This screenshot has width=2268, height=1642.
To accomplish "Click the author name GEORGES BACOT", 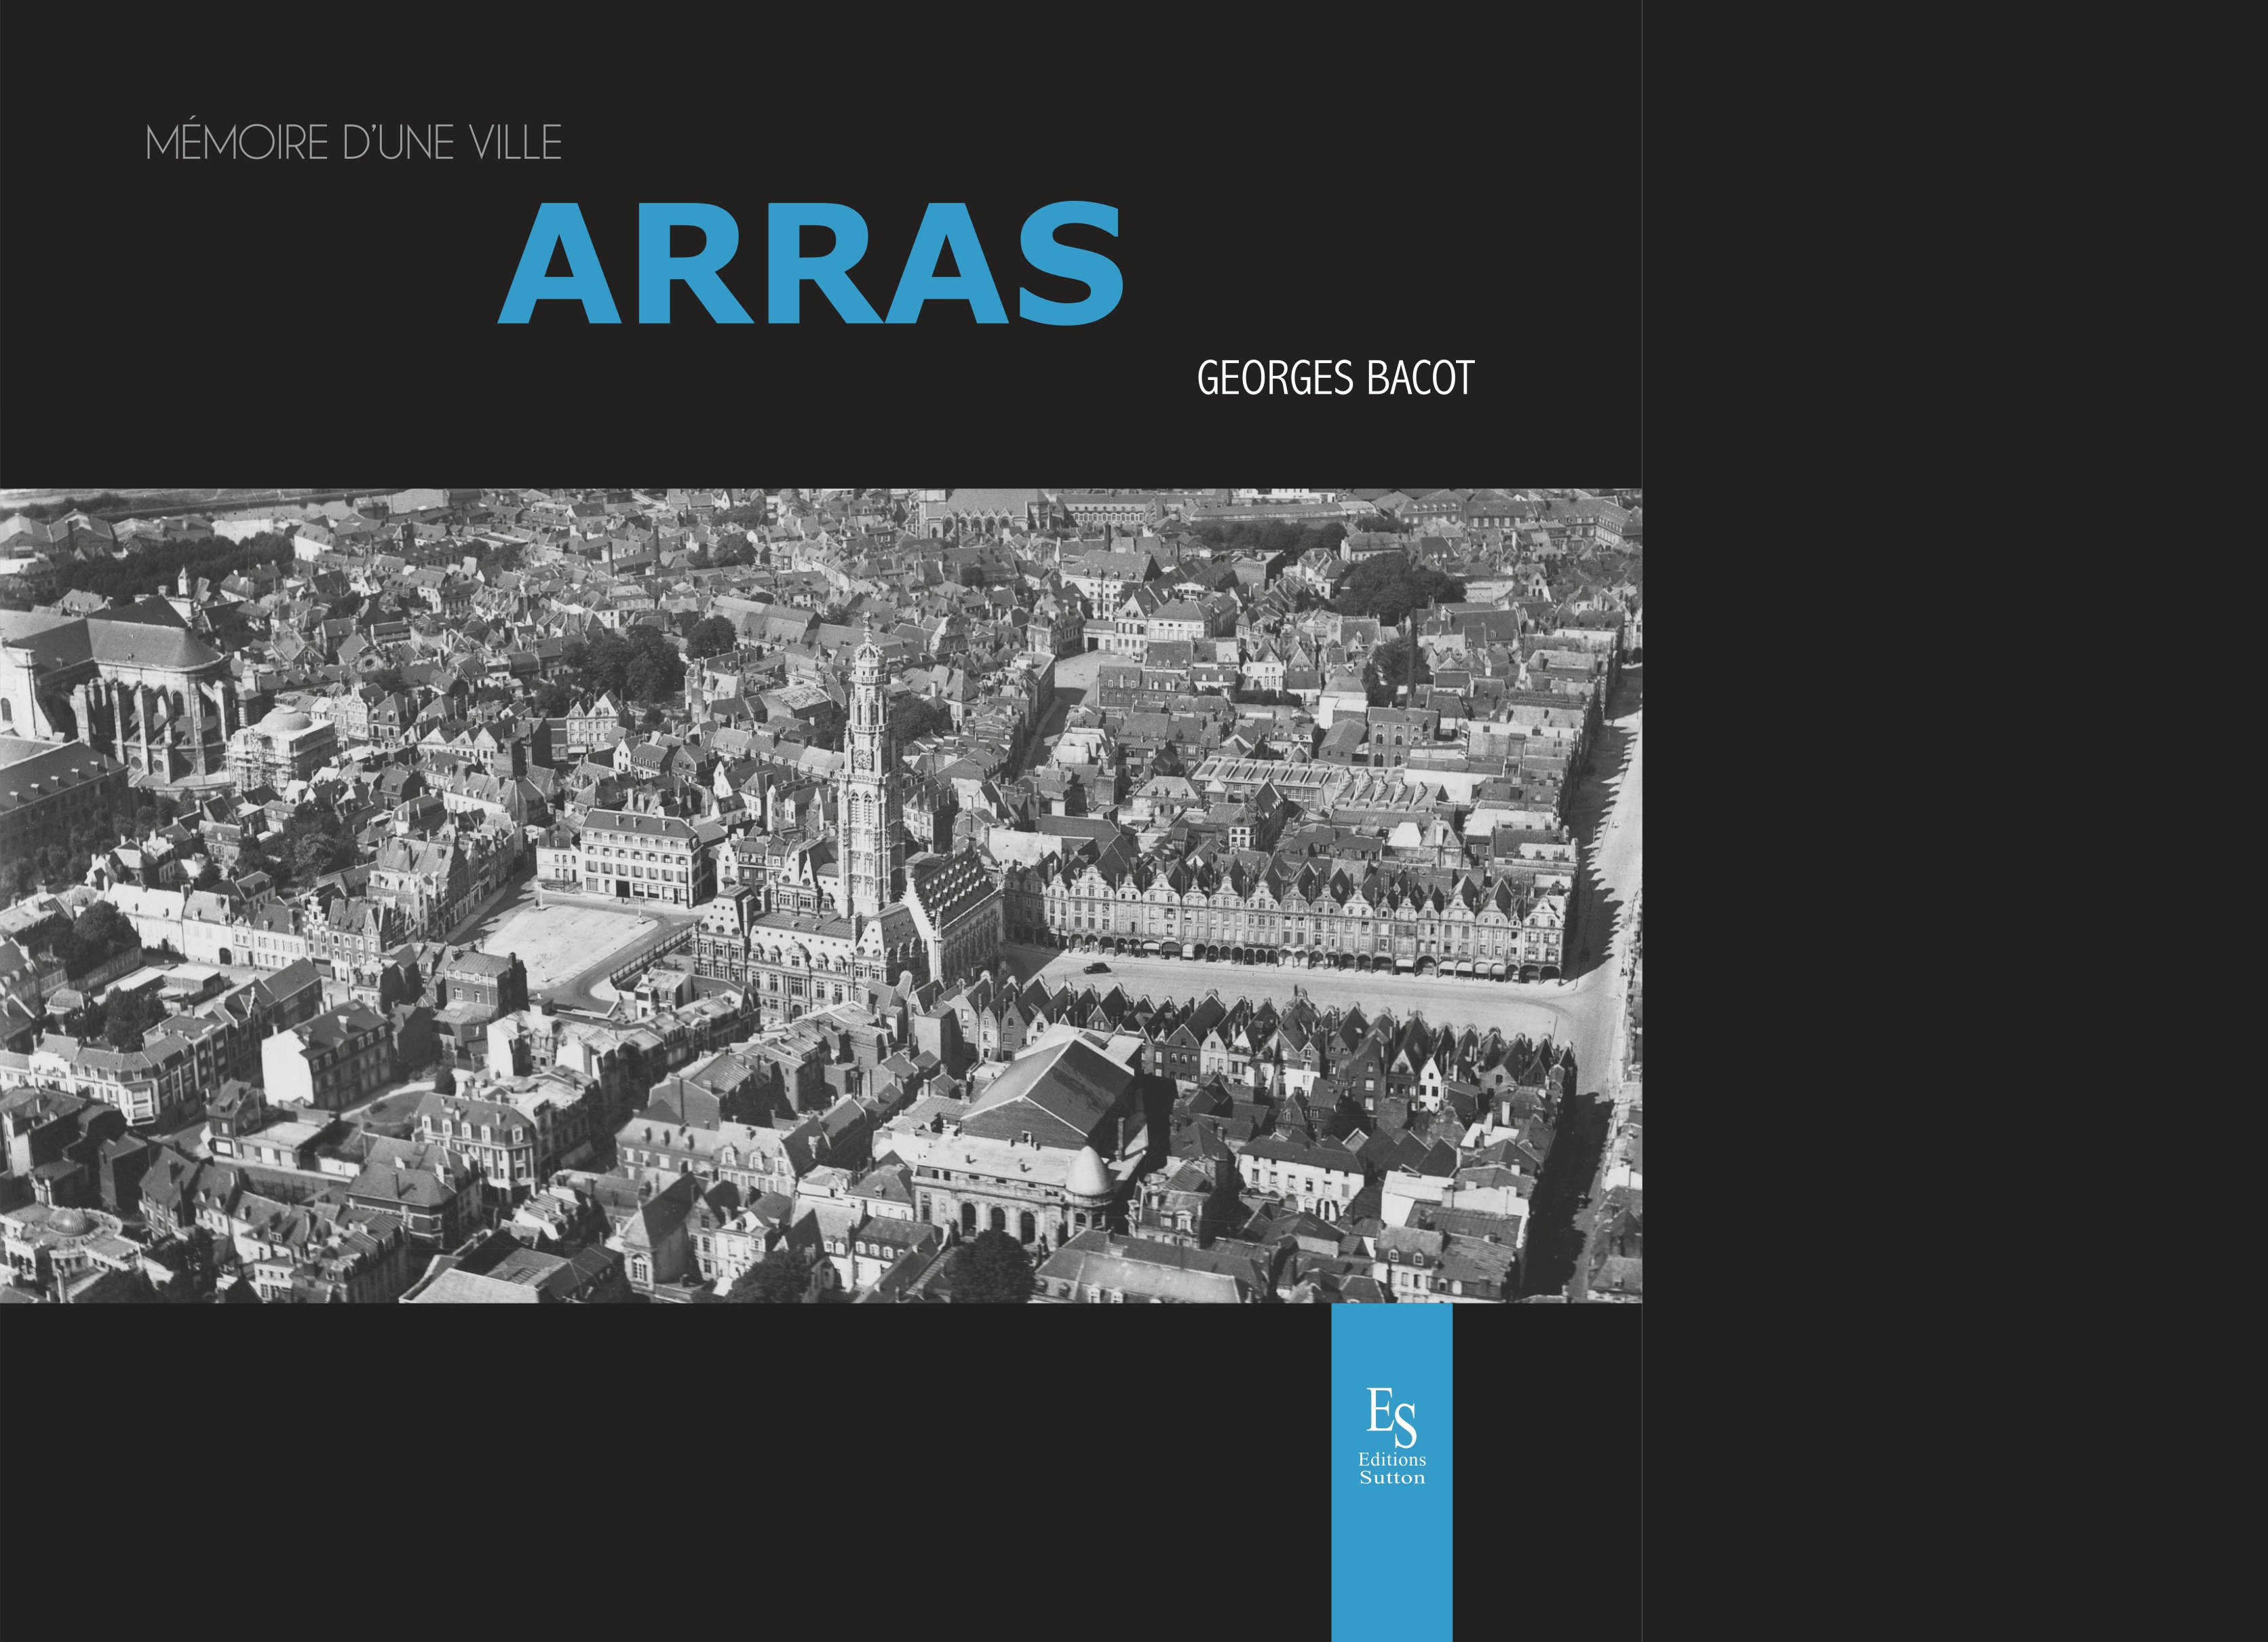I will 1335,379.
